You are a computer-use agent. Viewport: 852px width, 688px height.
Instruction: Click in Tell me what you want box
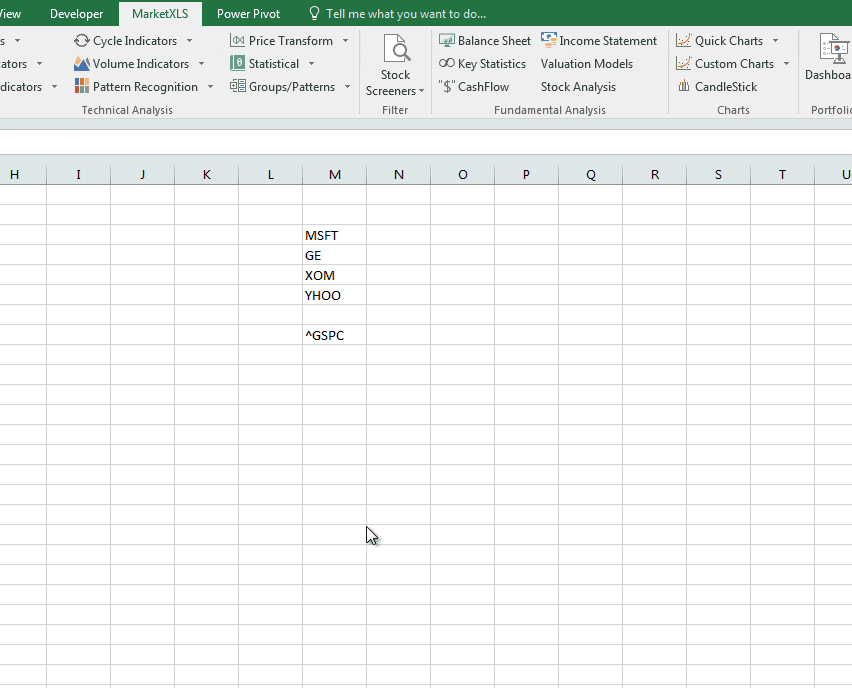coord(406,14)
